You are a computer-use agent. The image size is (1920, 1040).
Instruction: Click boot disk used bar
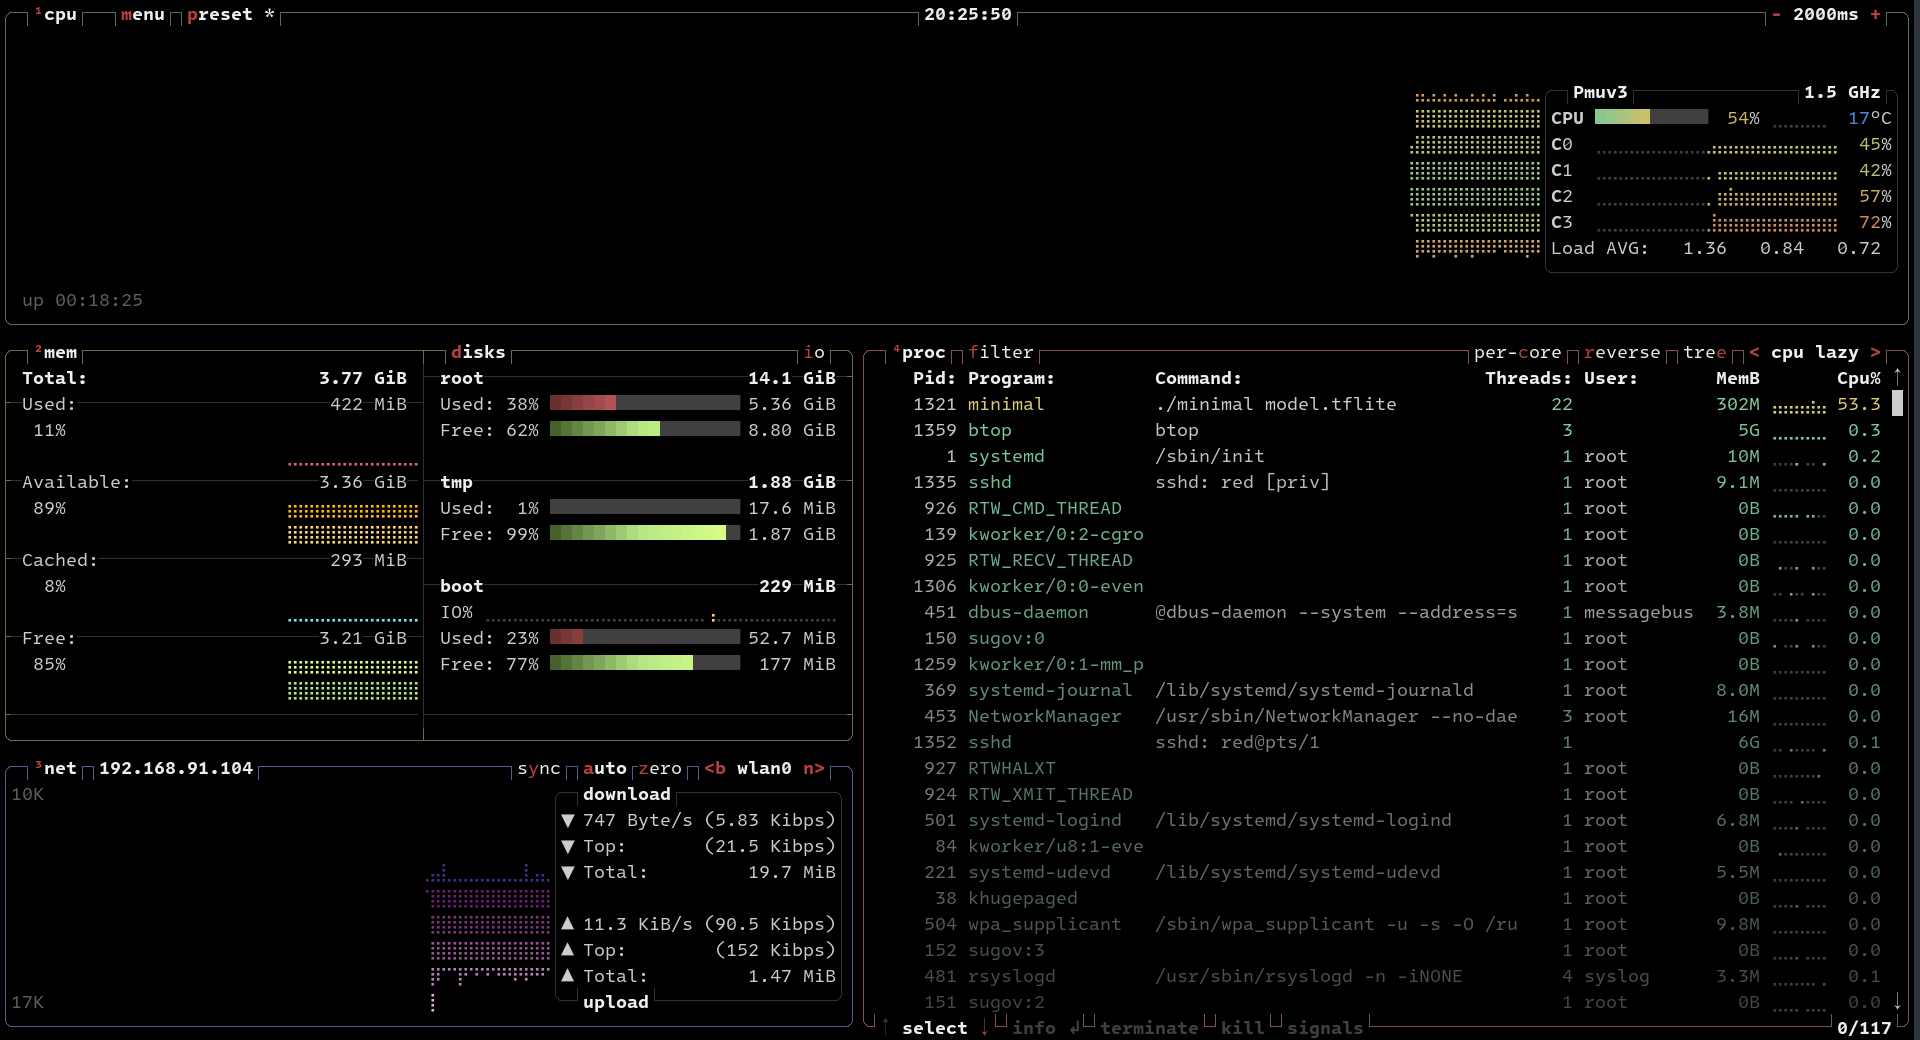pos(645,638)
